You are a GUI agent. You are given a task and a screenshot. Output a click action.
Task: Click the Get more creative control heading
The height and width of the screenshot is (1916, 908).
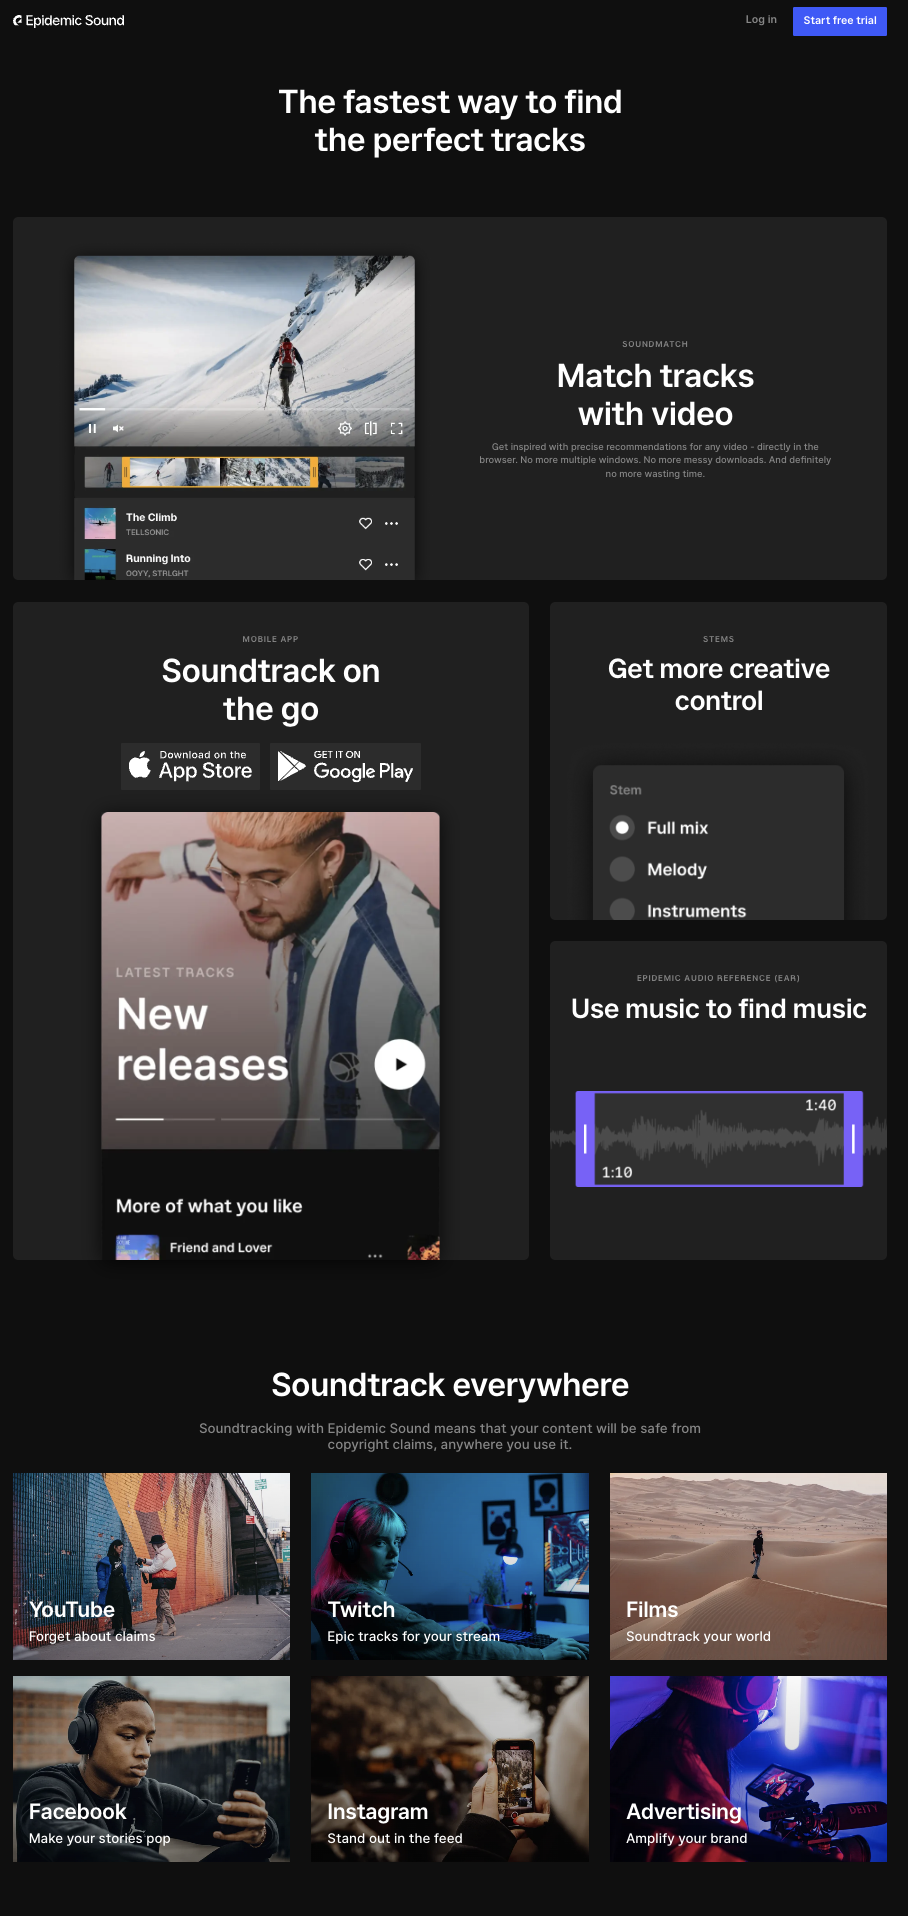(719, 685)
